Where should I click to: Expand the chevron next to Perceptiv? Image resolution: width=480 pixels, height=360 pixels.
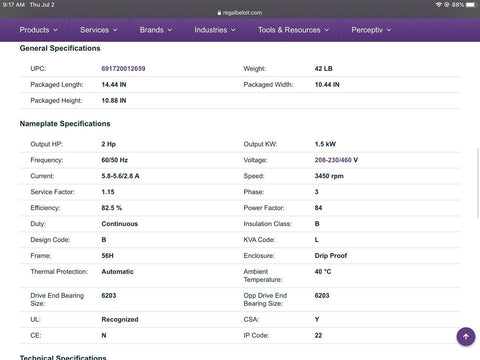tap(389, 30)
